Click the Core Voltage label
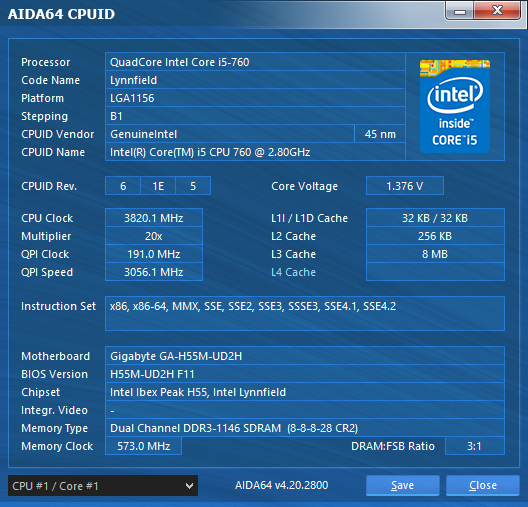This screenshot has width=528, height=507. 304,186
